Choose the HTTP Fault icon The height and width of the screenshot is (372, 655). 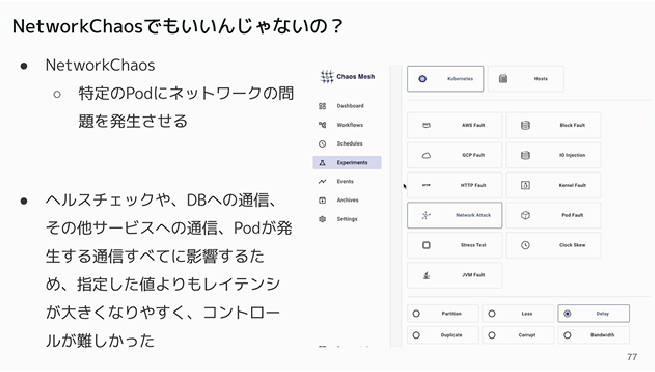point(426,185)
